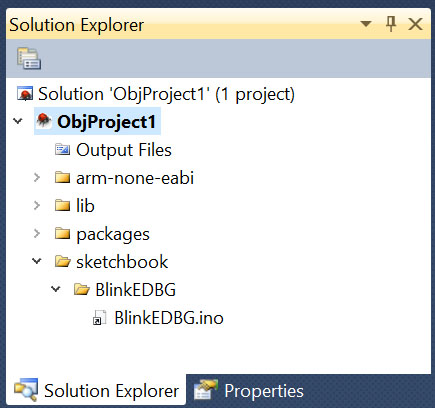Click the open sketchbook folder icon

[x=63, y=261]
